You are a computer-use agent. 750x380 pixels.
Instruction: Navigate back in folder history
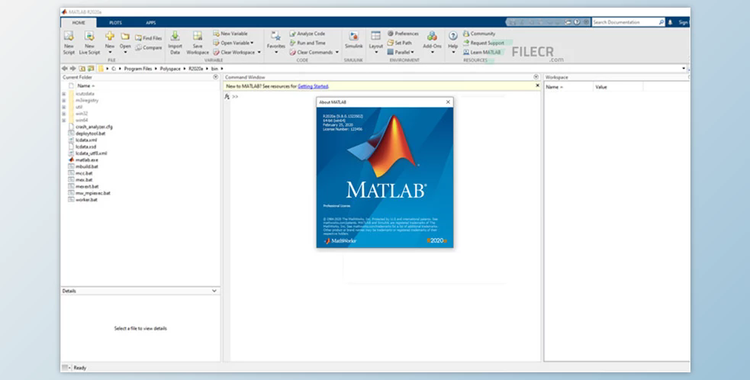pos(65,68)
